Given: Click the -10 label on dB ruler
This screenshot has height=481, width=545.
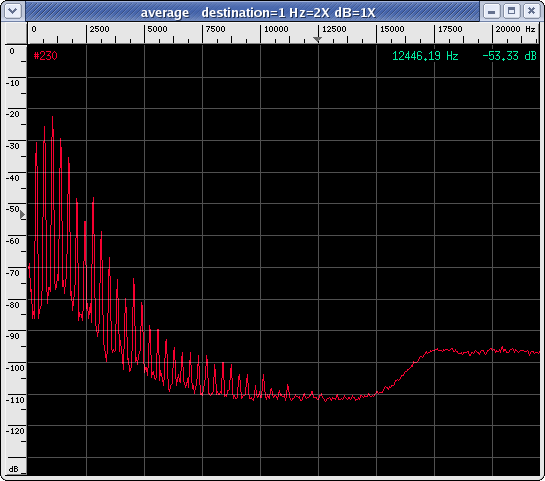Looking at the screenshot, I should tap(13, 83).
